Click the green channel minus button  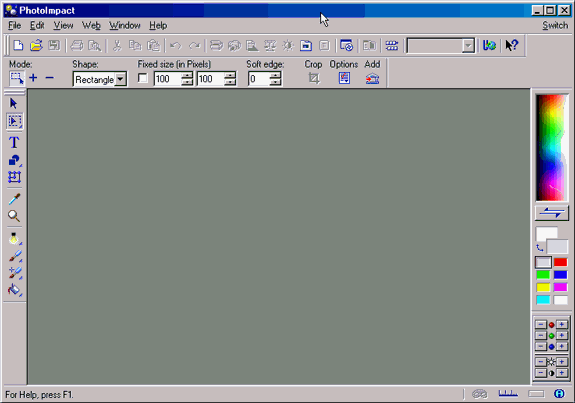(541, 336)
